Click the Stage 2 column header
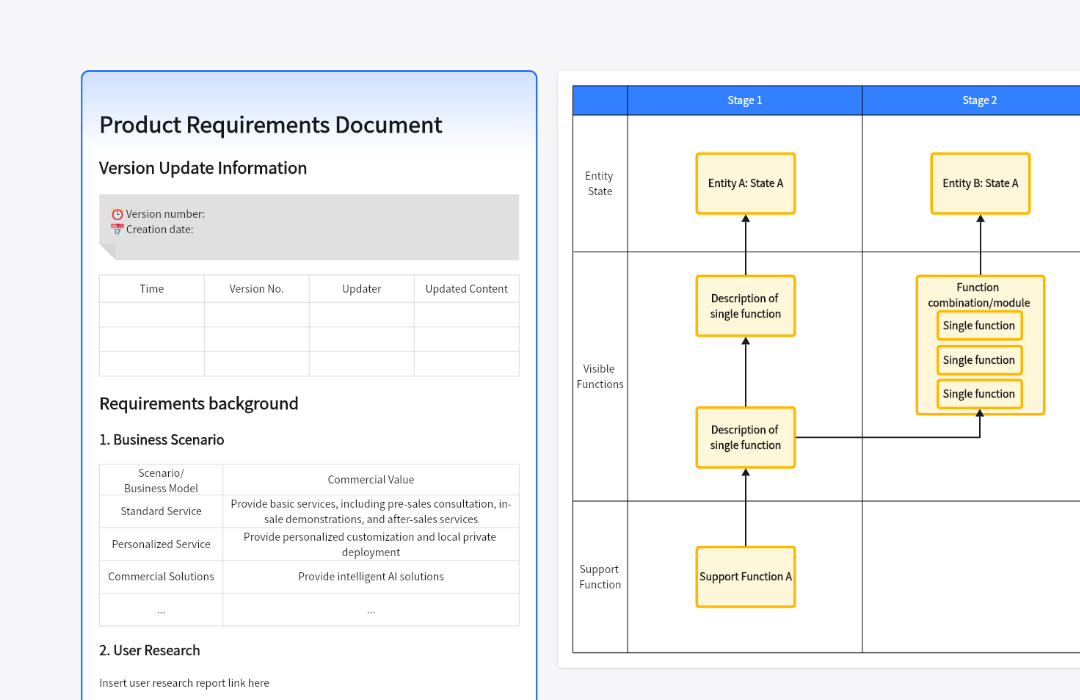This screenshot has height=700, width=1080. [979, 100]
